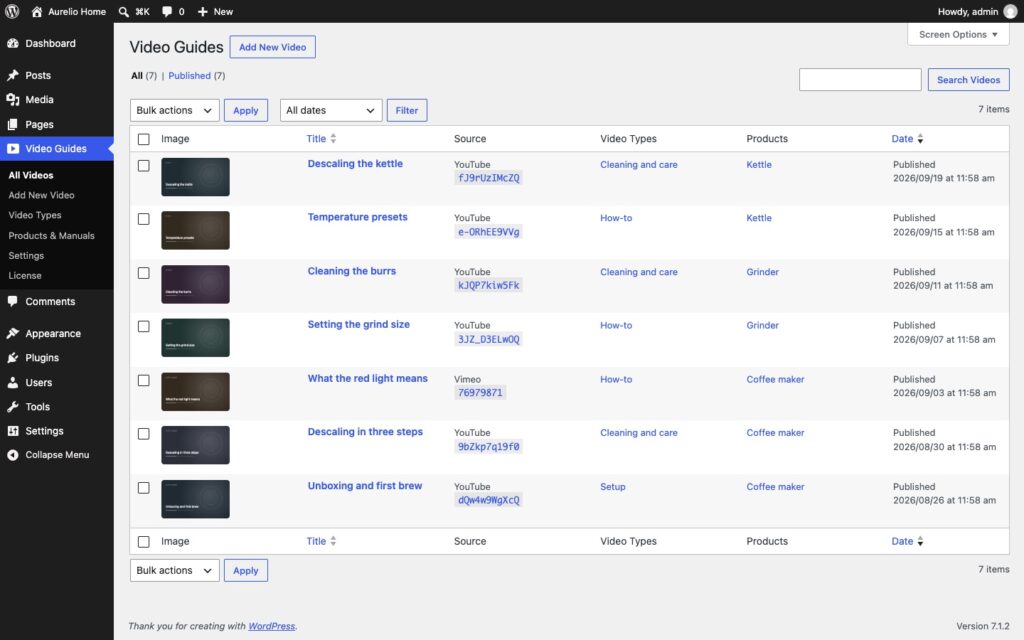Click the Plugins plug icon
The image size is (1024, 640).
click(12, 357)
